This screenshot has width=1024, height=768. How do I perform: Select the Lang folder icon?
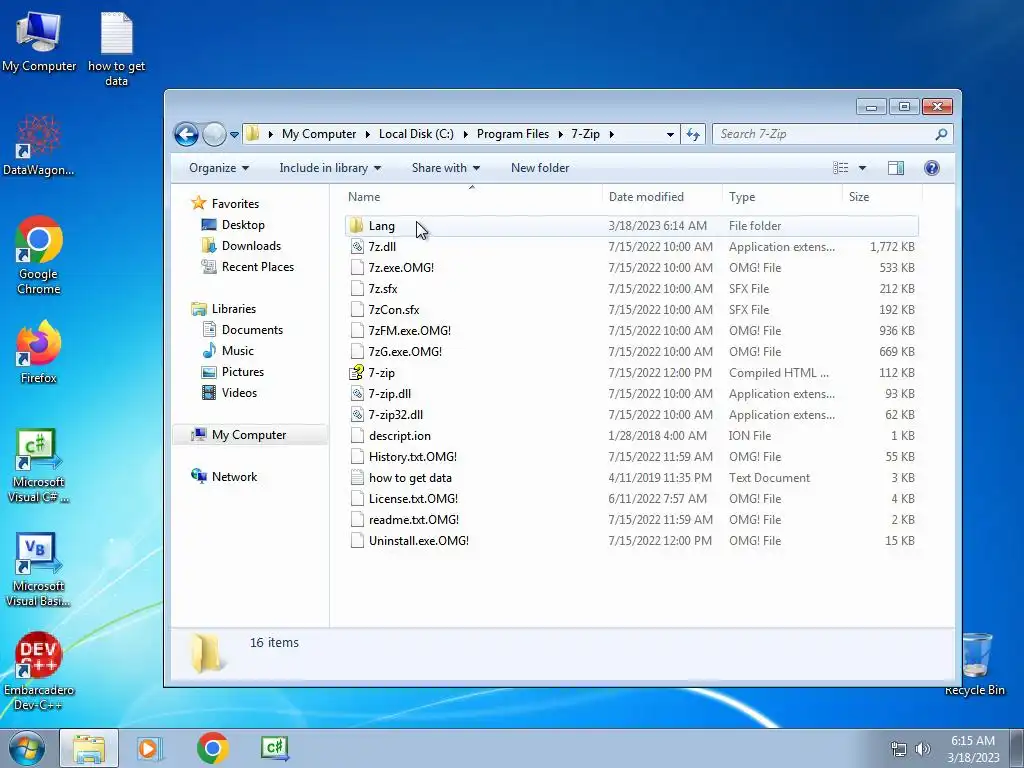(x=356, y=226)
